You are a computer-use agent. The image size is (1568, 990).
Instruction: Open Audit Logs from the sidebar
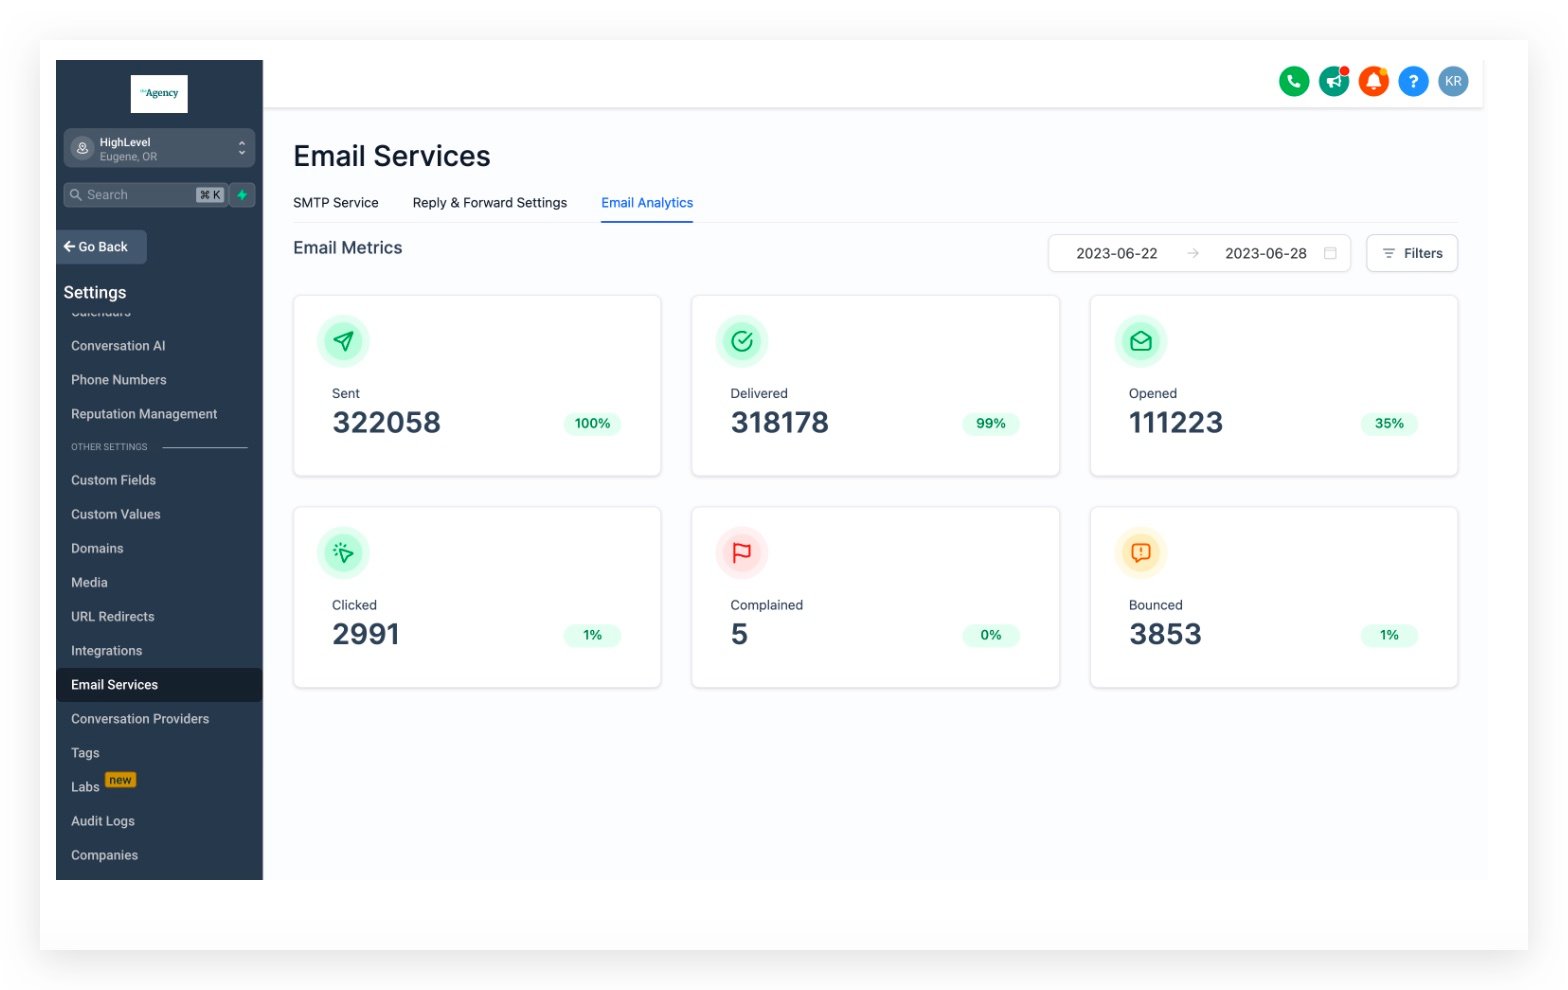click(x=103, y=820)
